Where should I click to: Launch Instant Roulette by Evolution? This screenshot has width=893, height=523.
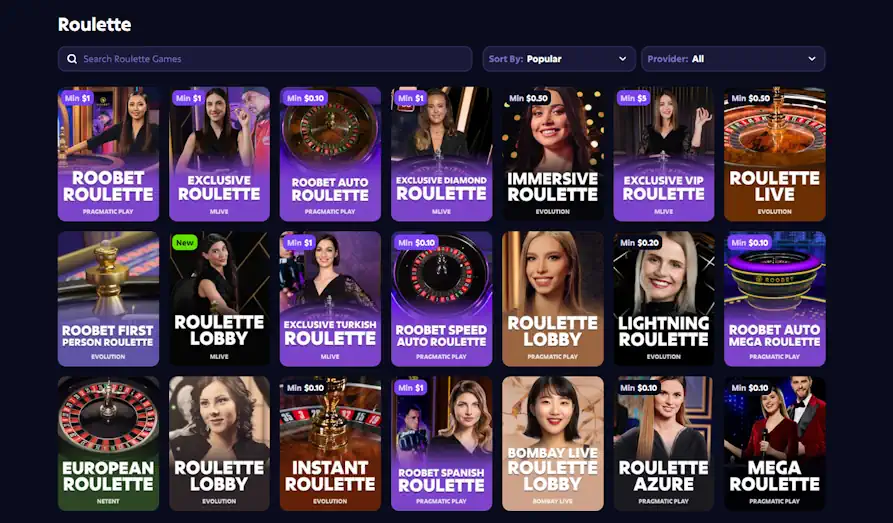330,443
